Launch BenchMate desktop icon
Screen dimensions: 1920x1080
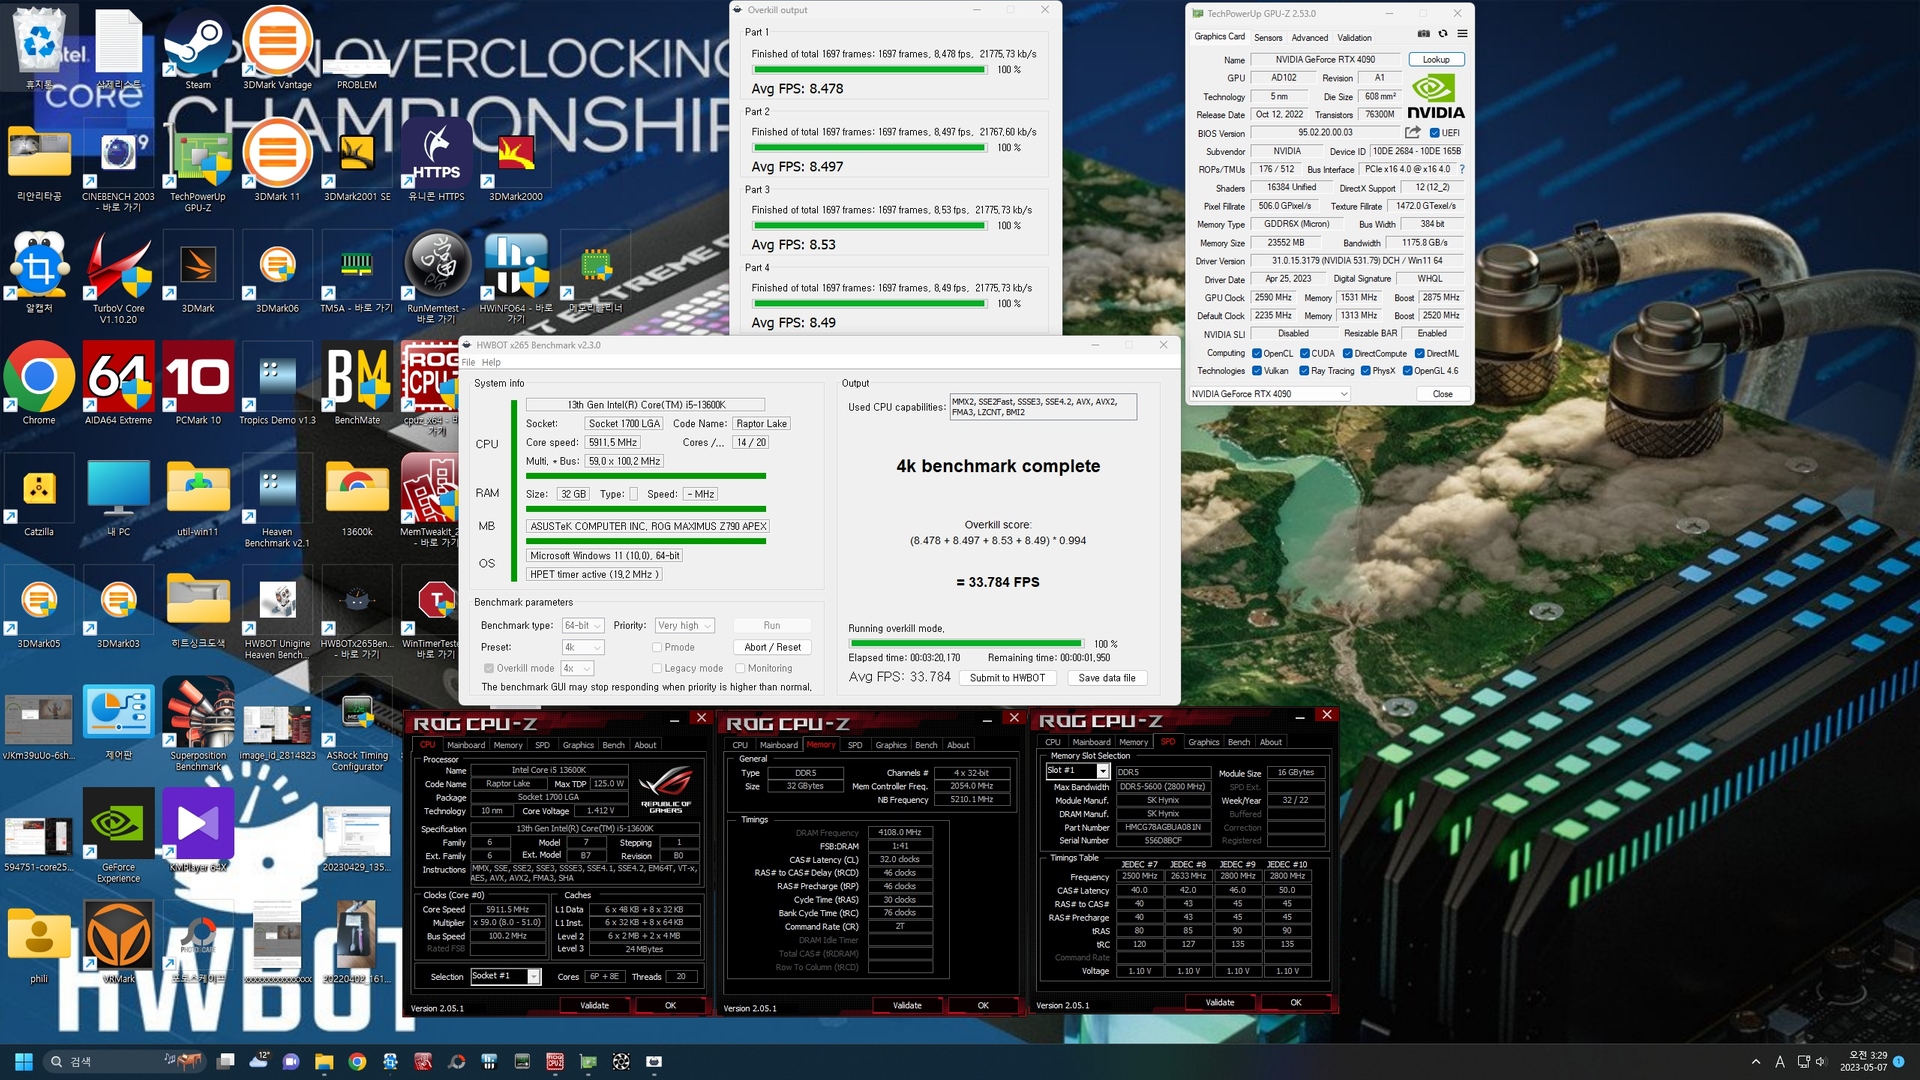357,384
